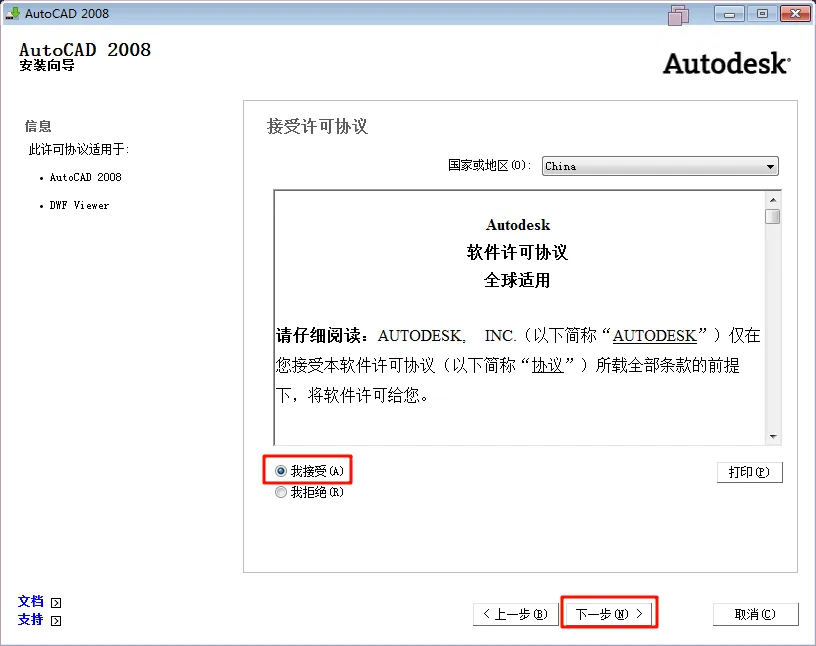This screenshot has height=646, width=816.
Task: Click the license agreement scrollbar thumb
Action: coord(773,216)
